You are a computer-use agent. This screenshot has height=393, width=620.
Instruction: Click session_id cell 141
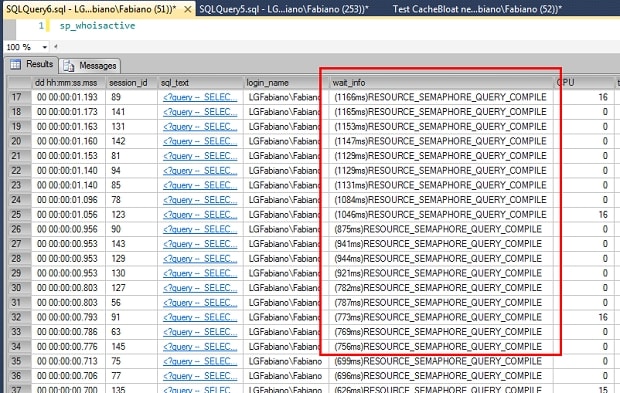coord(131,112)
